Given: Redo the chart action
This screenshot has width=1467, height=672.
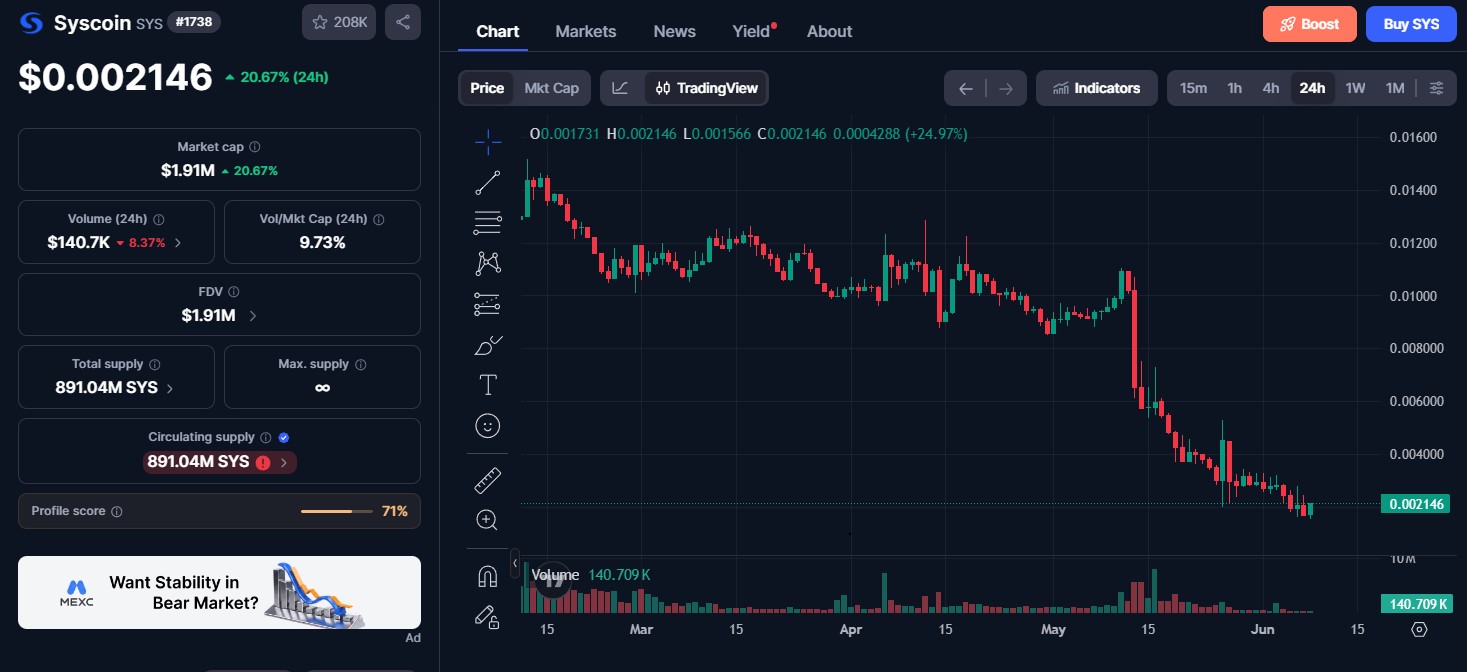Looking at the screenshot, I should pos(1006,89).
